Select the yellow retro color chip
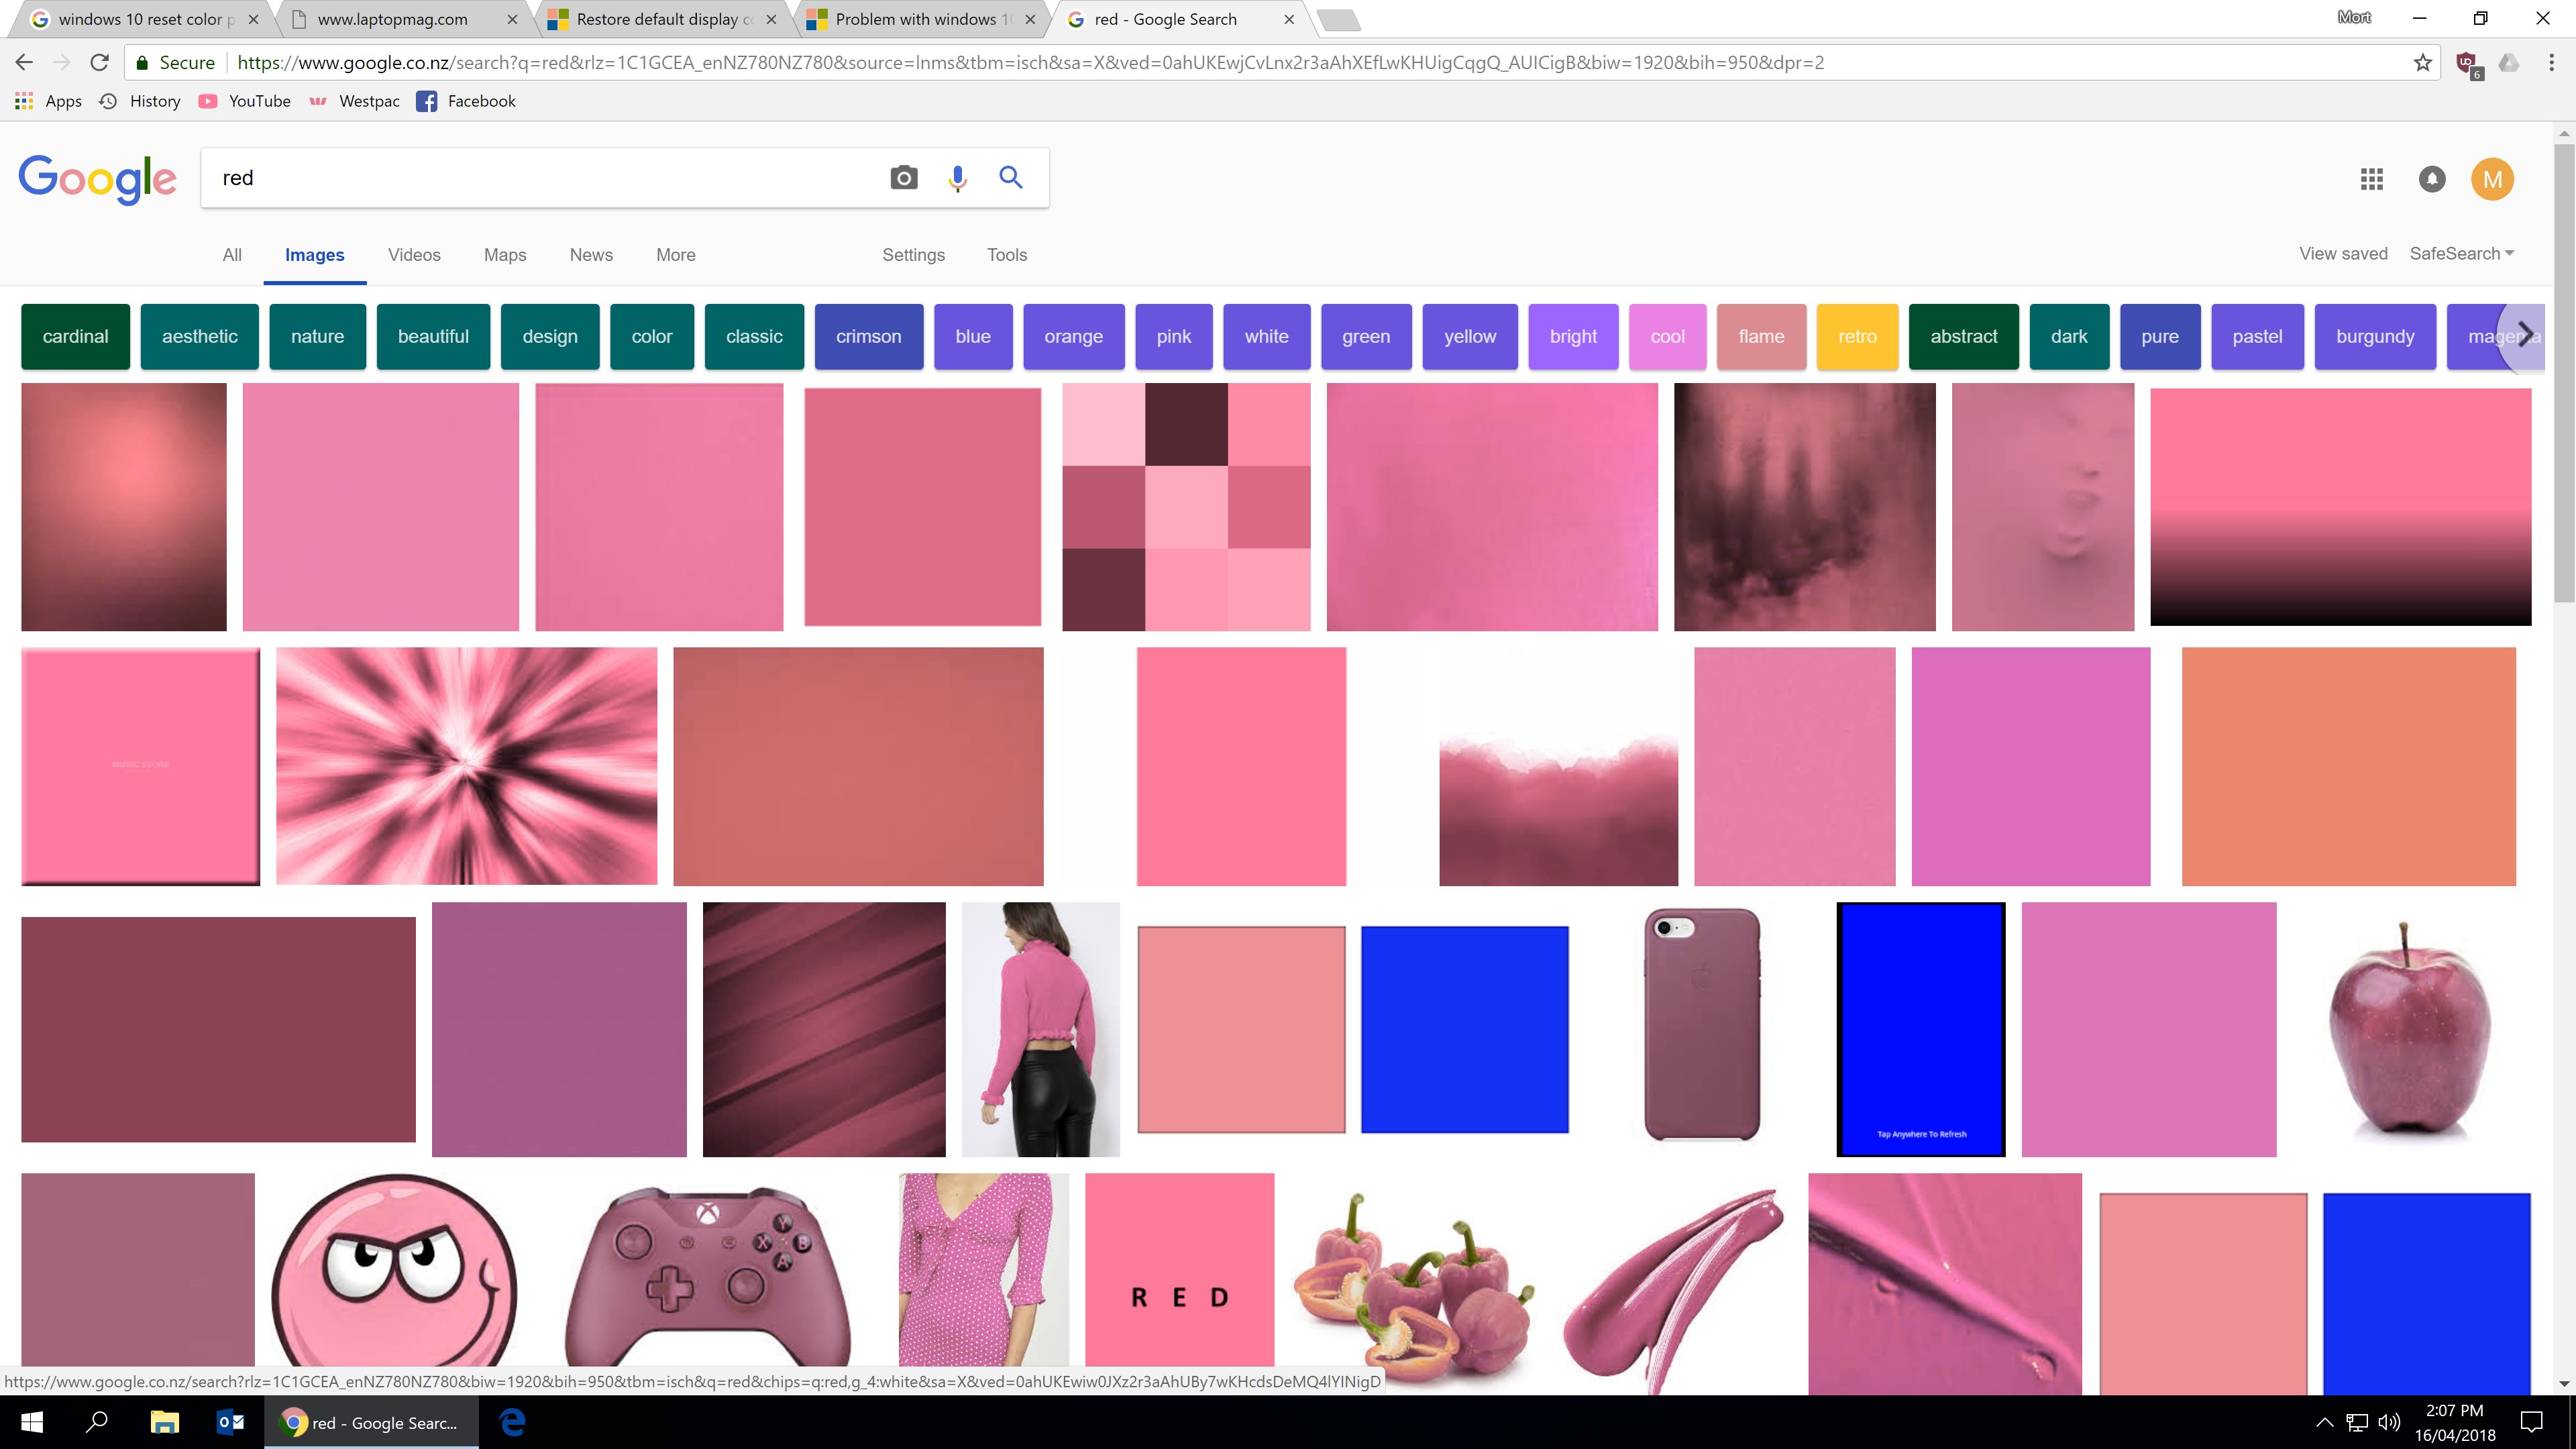Viewport: 2576px width, 1449px height. 1856,337
